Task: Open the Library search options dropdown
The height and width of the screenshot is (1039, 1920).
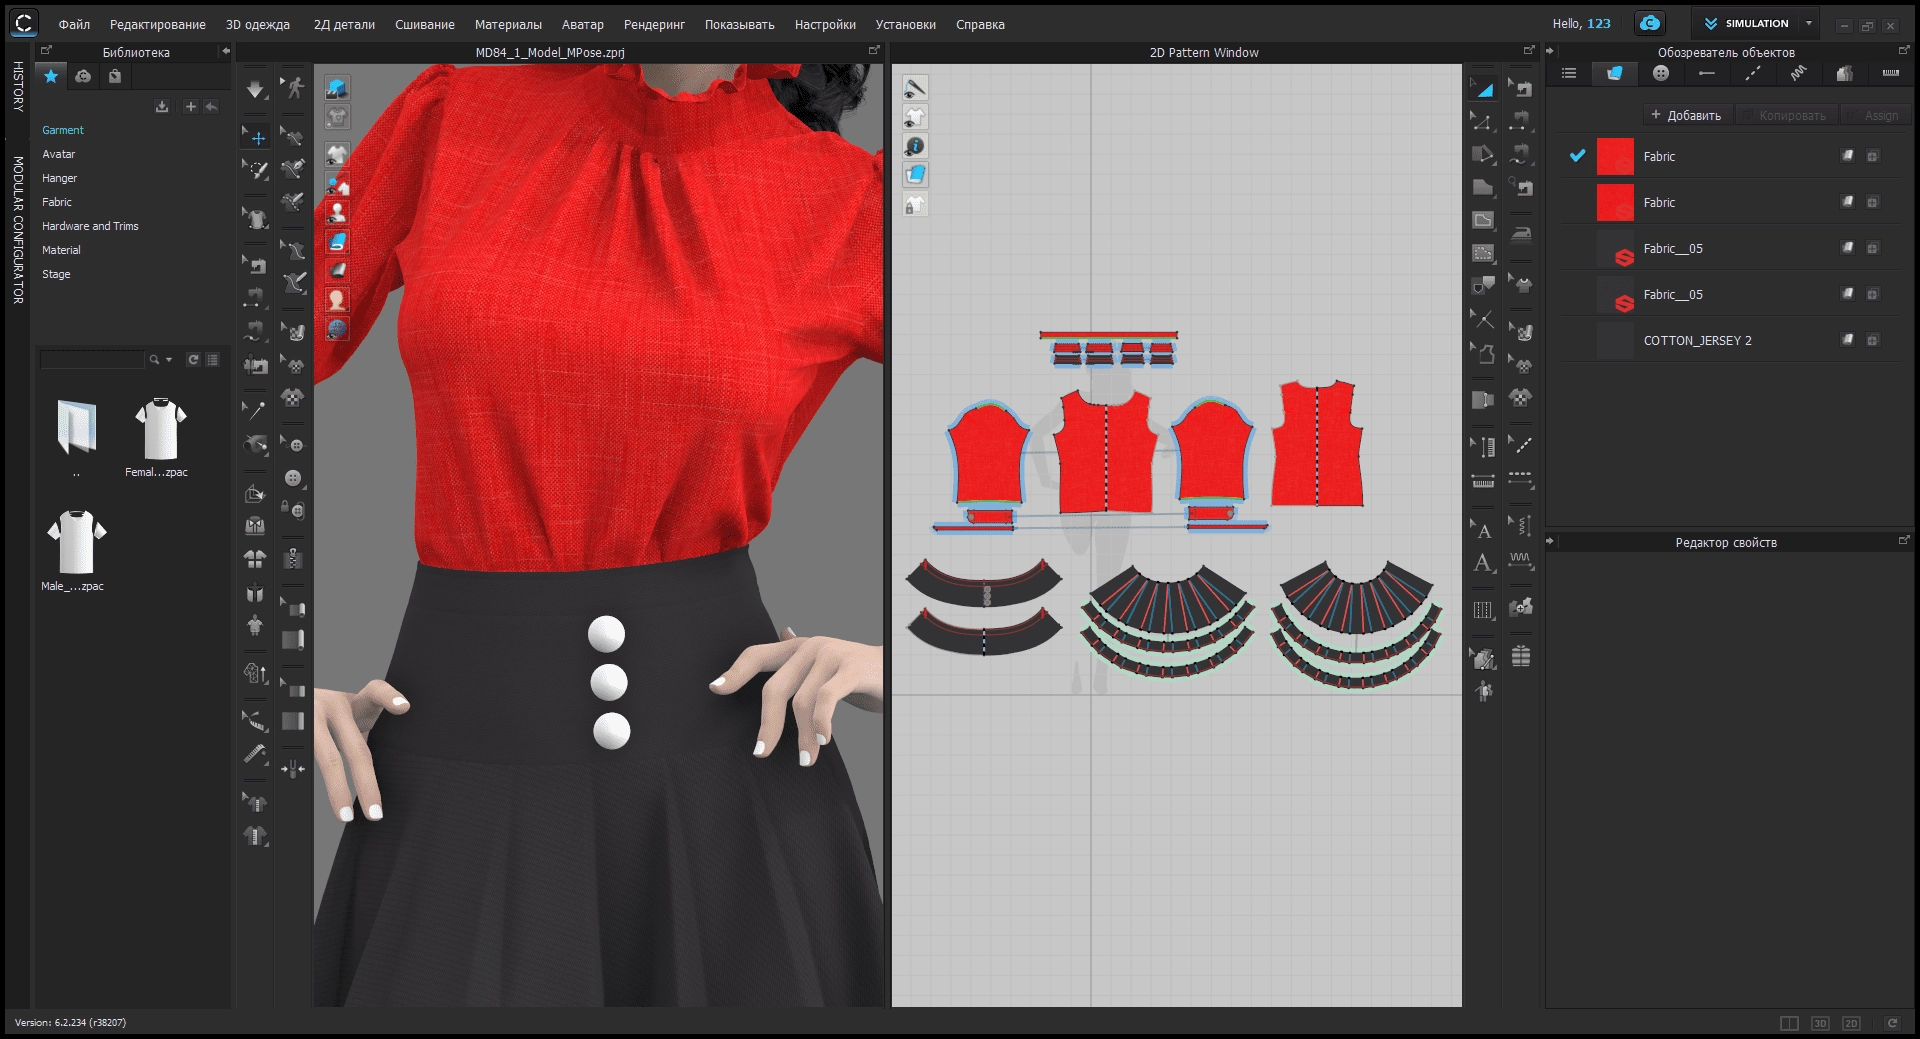Action: click(x=169, y=360)
